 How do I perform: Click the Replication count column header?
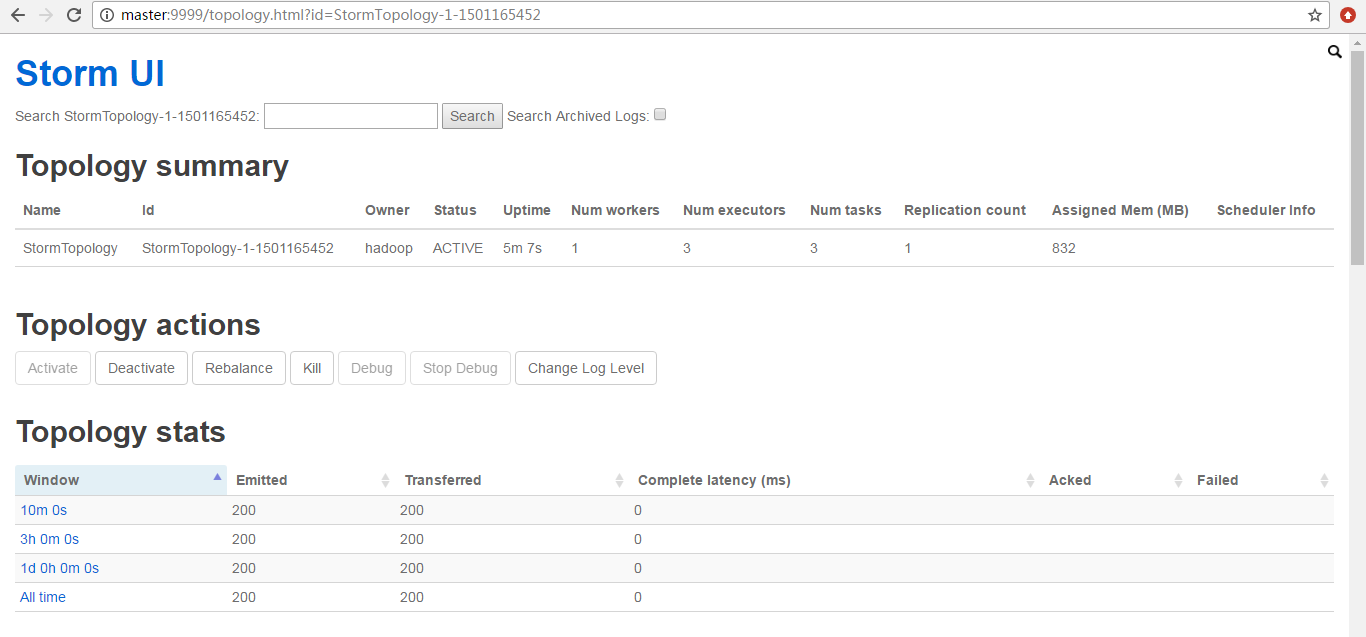(x=965, y=210)
